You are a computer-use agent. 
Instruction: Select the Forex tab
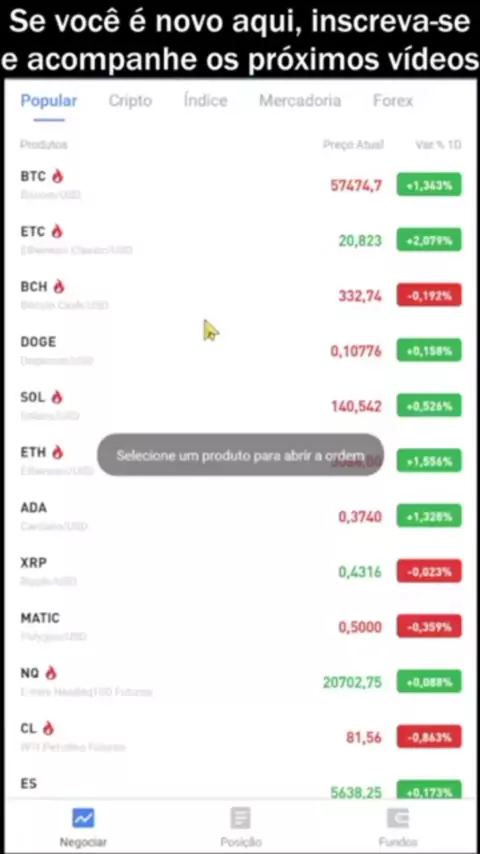point(393,101)
